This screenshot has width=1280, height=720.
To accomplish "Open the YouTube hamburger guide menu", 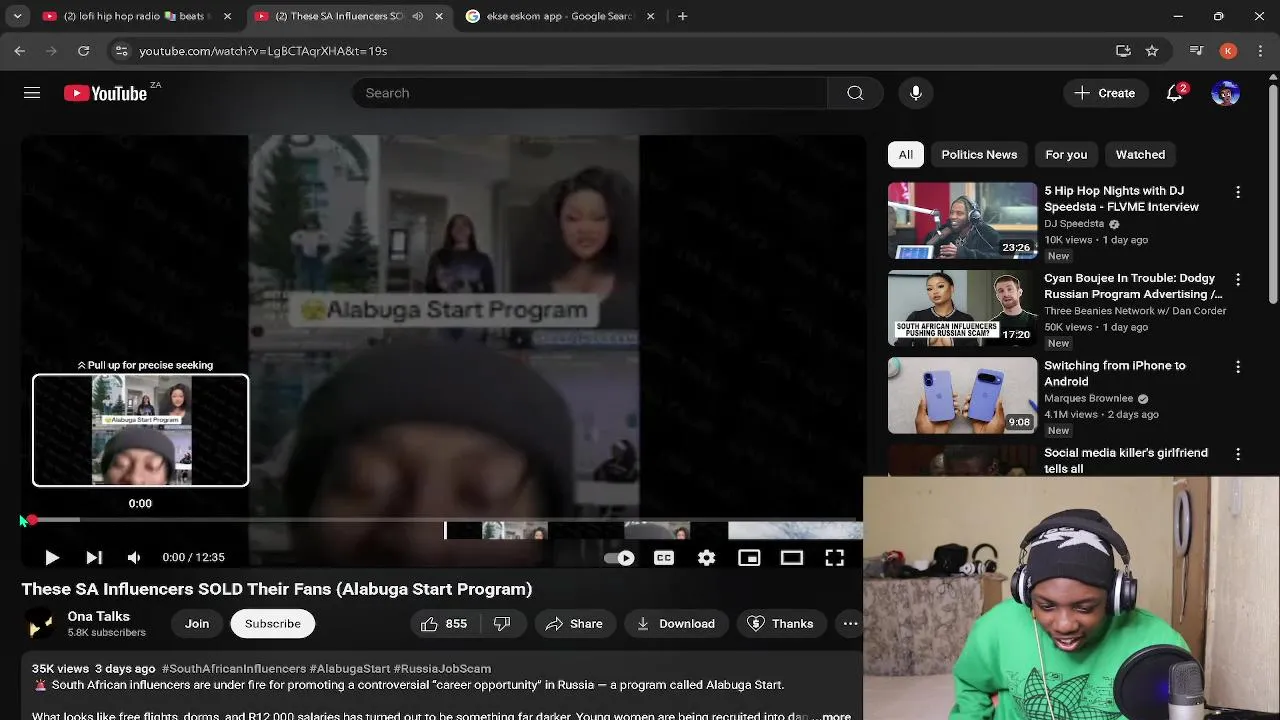I will pos(32,93).
